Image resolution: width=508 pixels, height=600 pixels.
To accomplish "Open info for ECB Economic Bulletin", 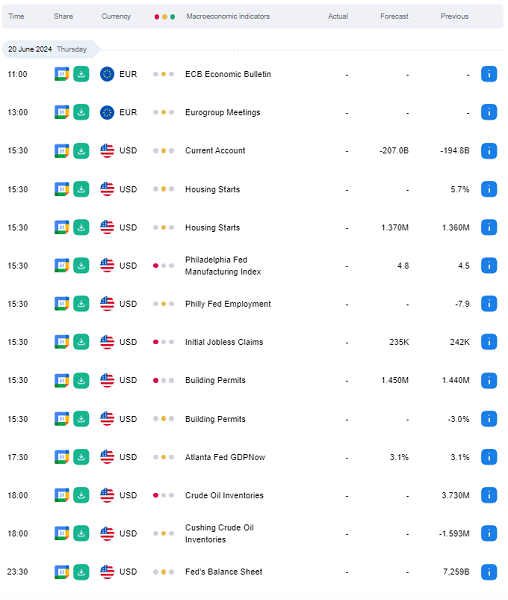I will (488, 74).
